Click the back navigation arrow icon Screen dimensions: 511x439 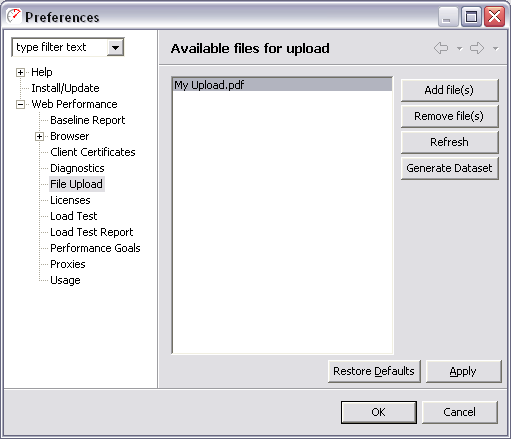[441, 48]
